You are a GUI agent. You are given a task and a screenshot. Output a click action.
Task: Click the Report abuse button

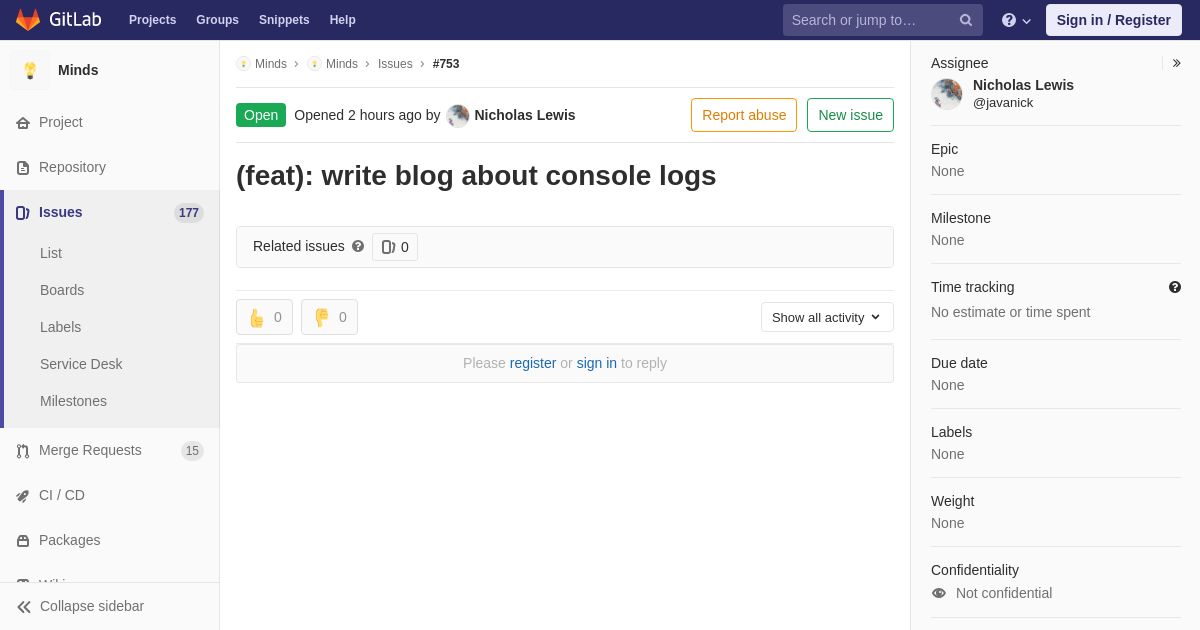pyautogui.click(x=744, y=115)
